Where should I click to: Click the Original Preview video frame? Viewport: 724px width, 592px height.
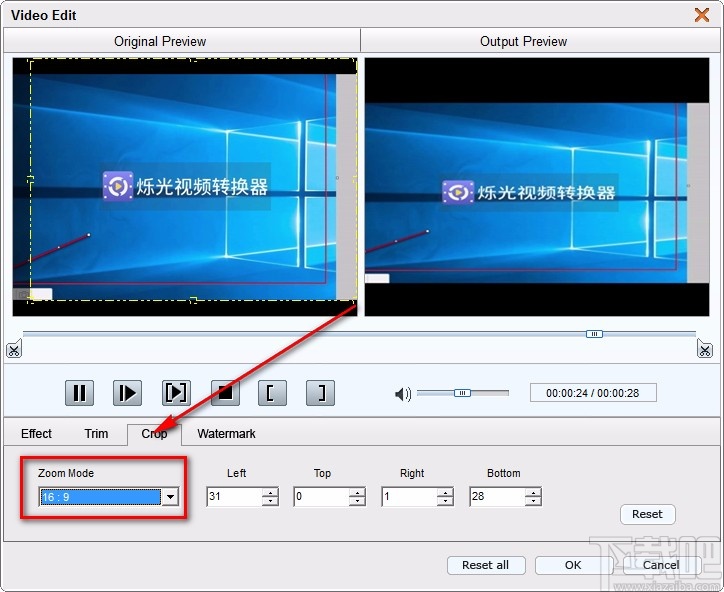185,187
